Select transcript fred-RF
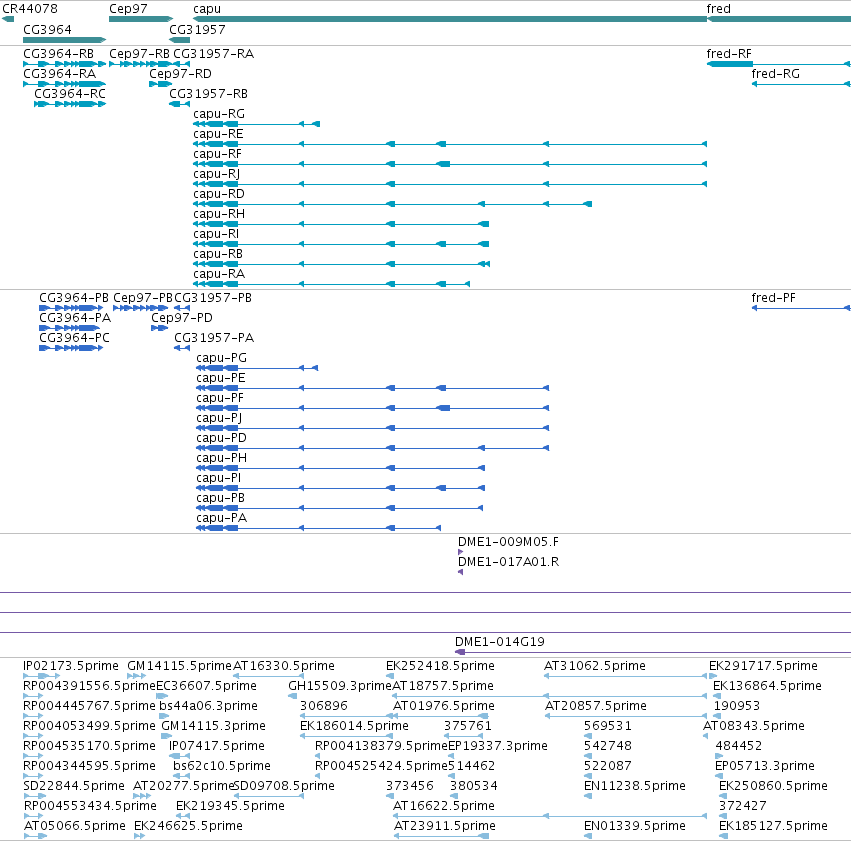 pyautogui.click(x=778, y=64)
